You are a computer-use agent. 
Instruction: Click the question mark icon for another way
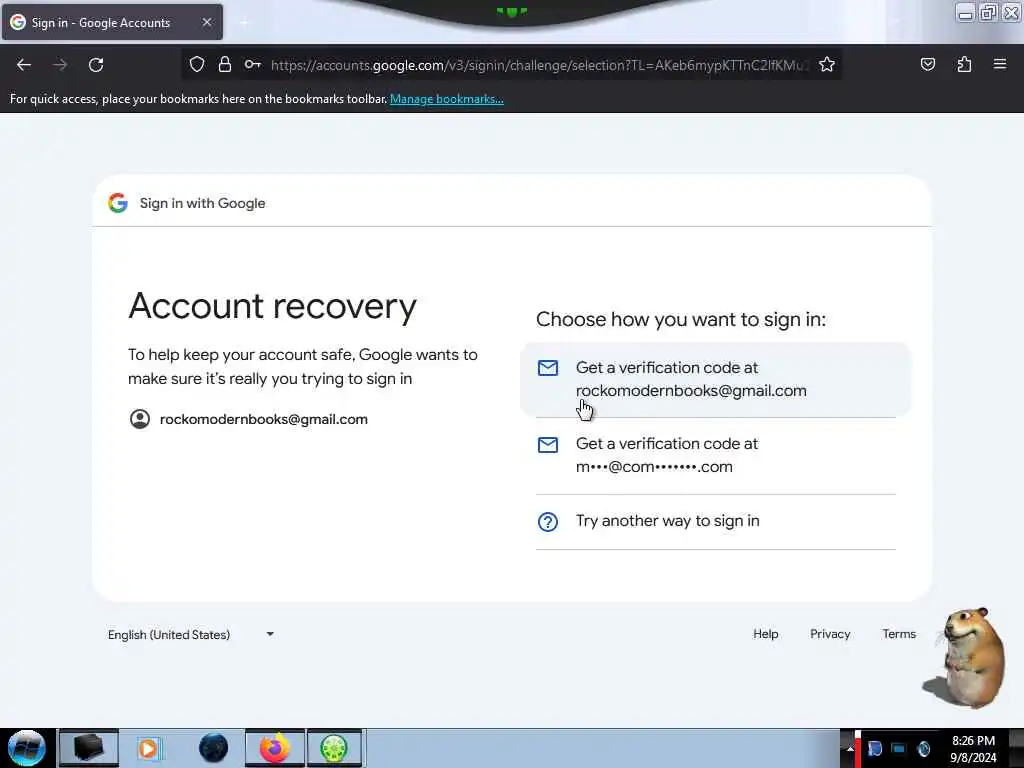tap(548, 522)
